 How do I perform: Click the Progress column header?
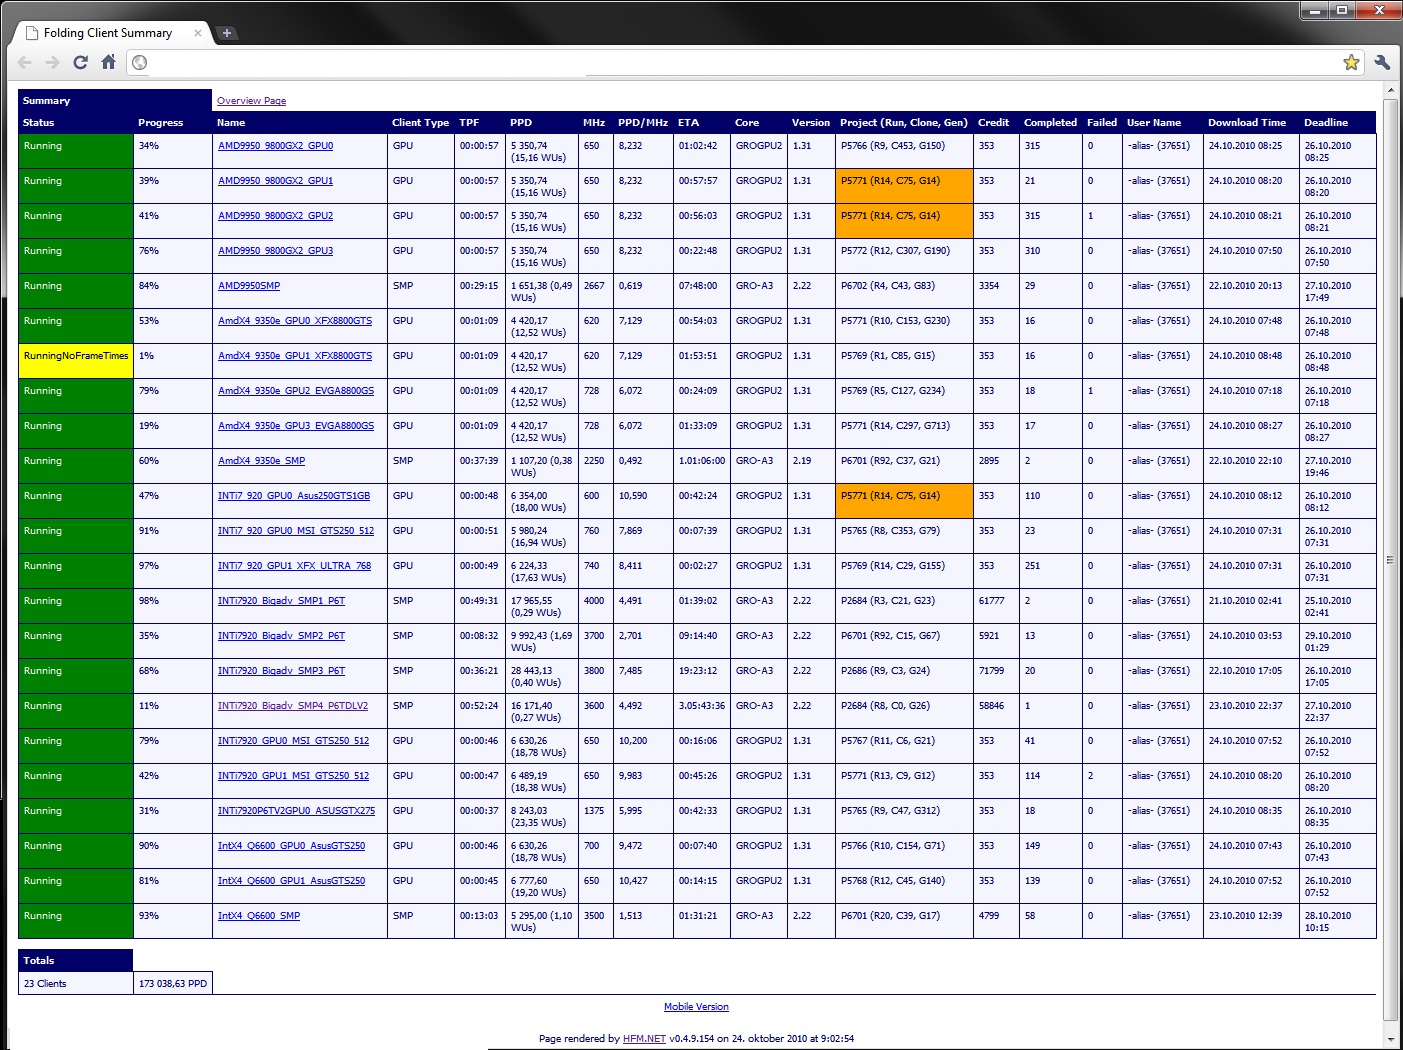pyautogui.click(x=160, y=123)
